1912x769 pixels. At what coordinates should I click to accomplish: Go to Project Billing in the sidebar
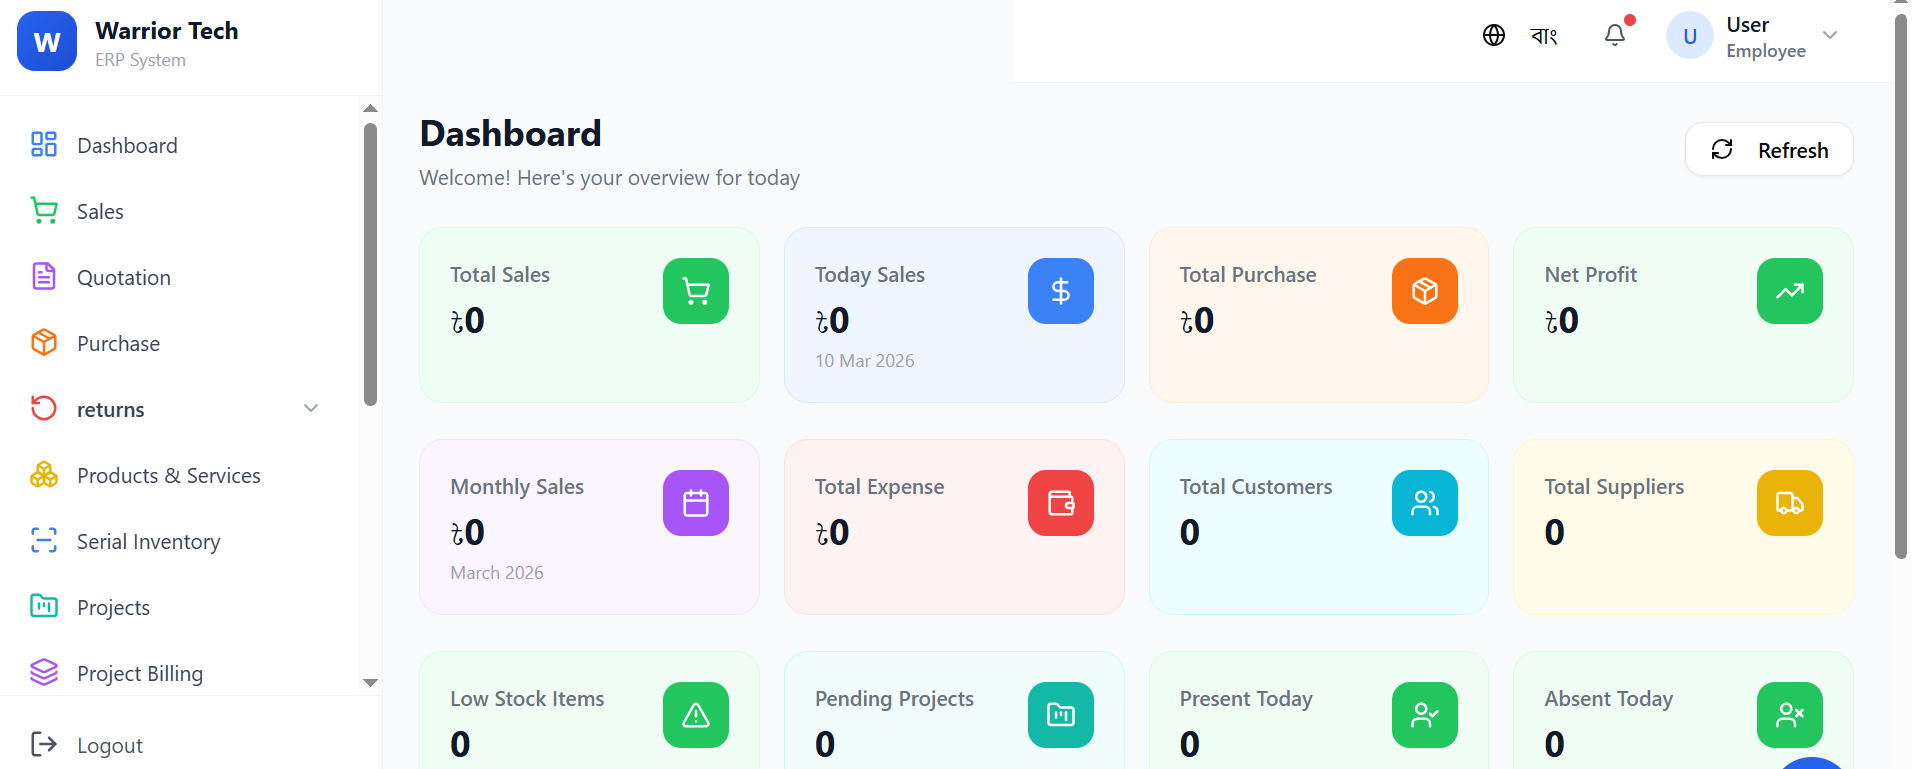coord(180,673)
